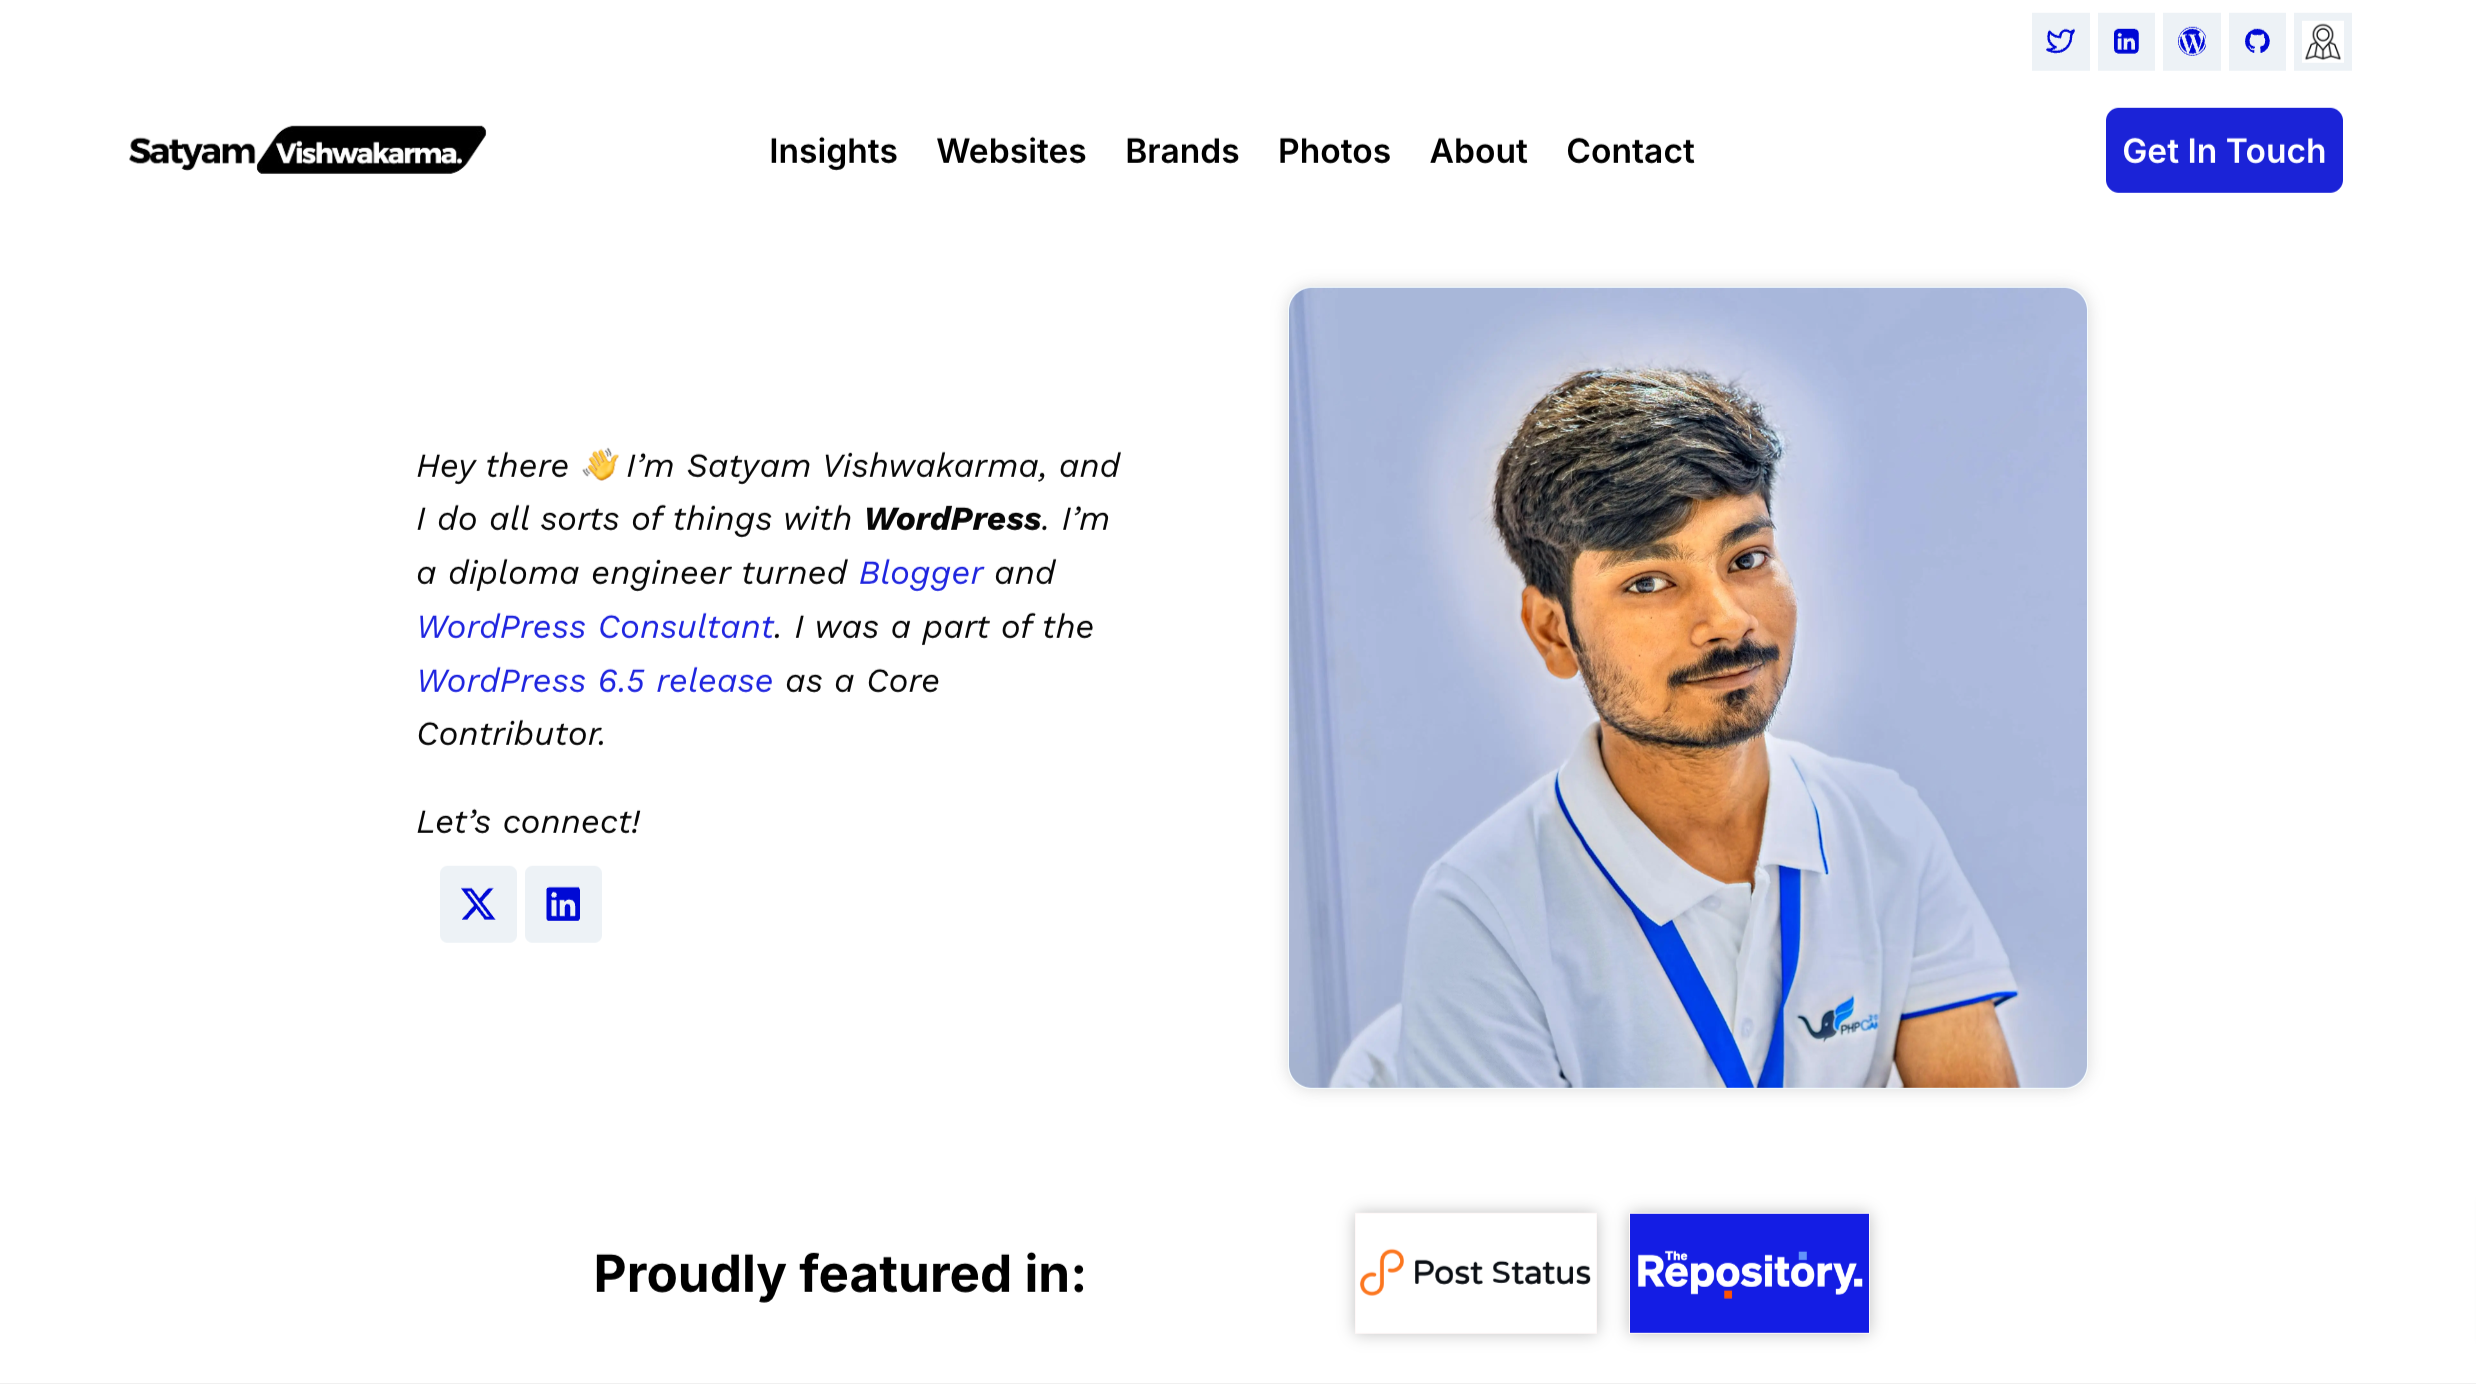This screenshot has width=2476, height=1384.
Task: Follow the Blogger link
Action: (921, 573)
